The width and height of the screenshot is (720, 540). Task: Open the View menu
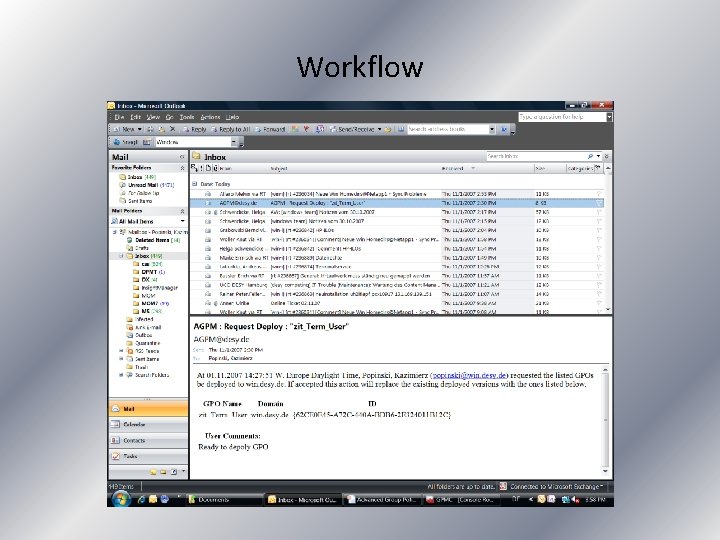[x=153, y=117]
